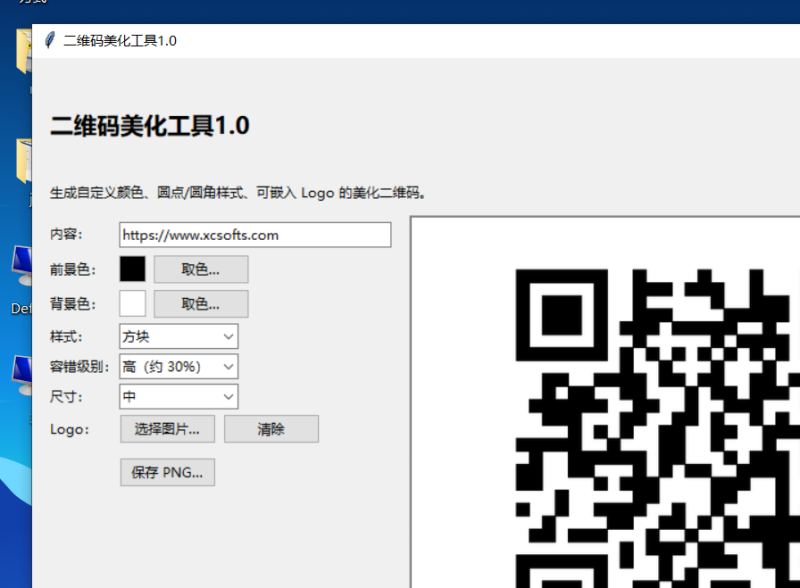Screen dimensions: 800x588
Task: Click the 容错级别: label
Action: [x=80, y=366]
